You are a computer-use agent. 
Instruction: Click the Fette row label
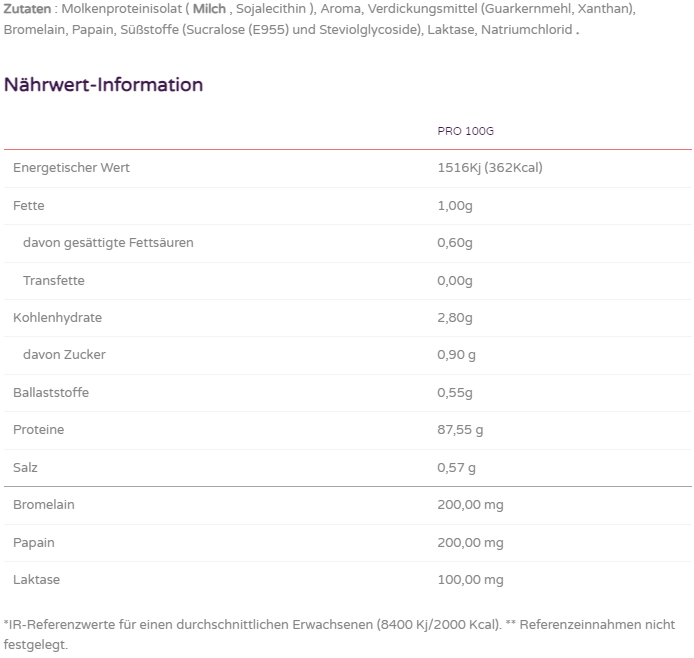(x=29, y=206)
